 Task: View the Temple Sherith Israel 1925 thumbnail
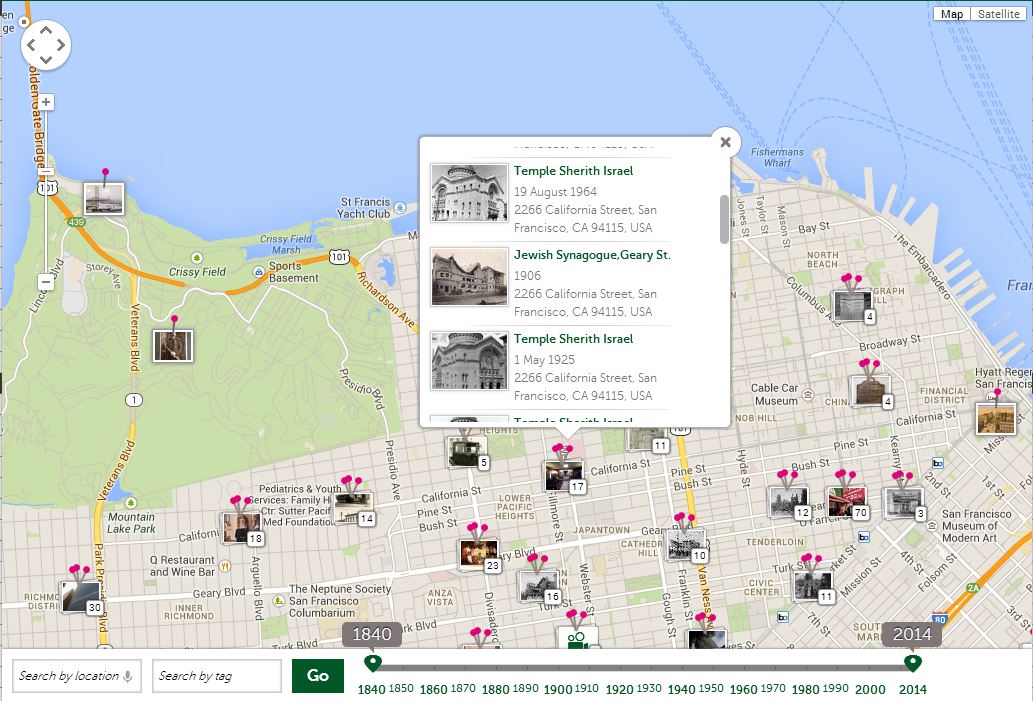469,361
